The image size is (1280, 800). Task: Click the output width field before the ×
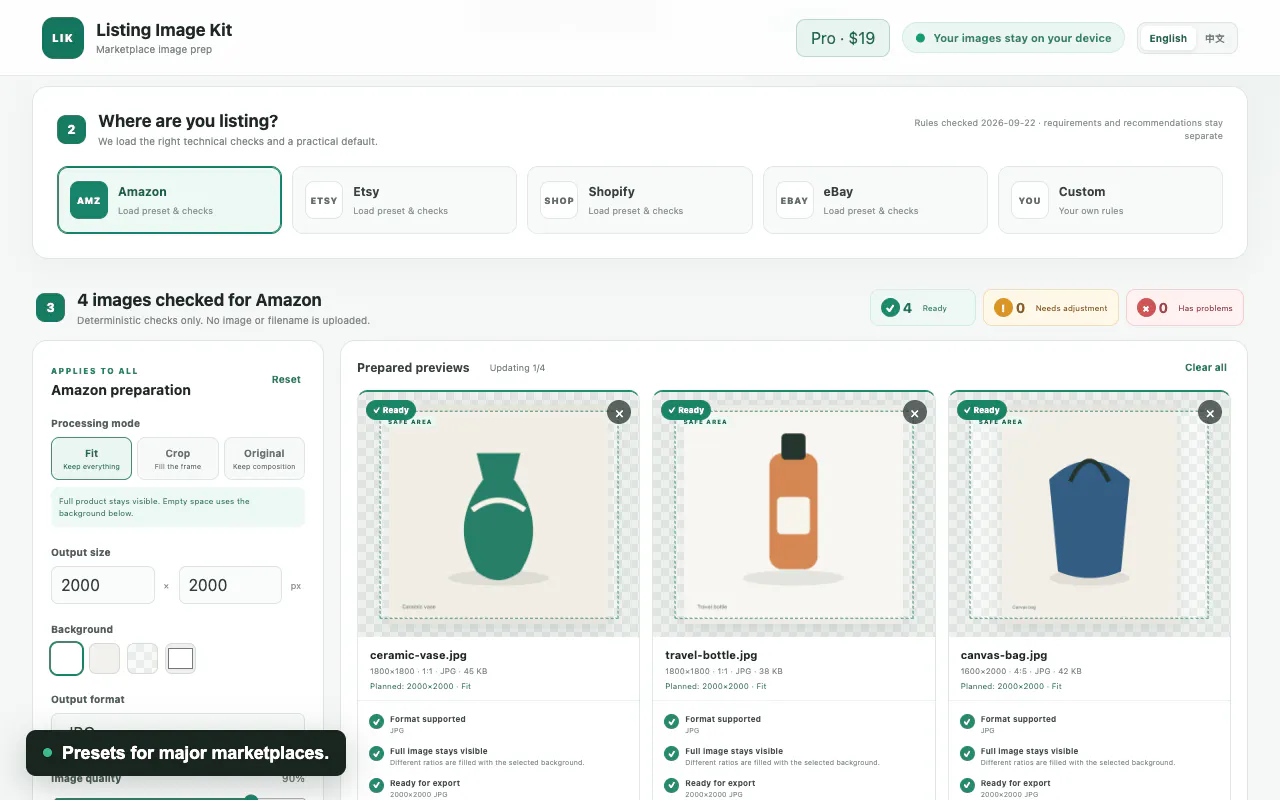pos(103,585)
